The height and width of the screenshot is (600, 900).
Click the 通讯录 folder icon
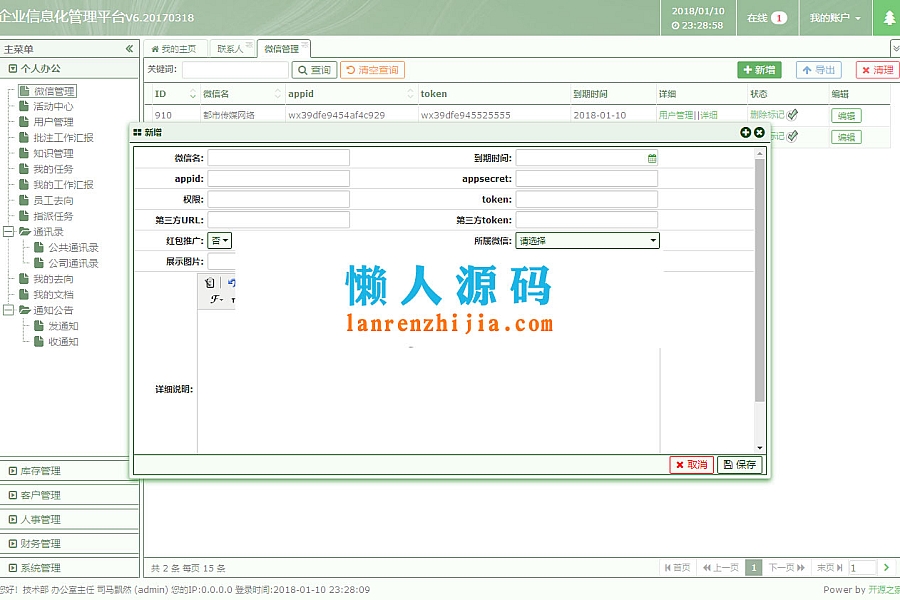point(25,231)
